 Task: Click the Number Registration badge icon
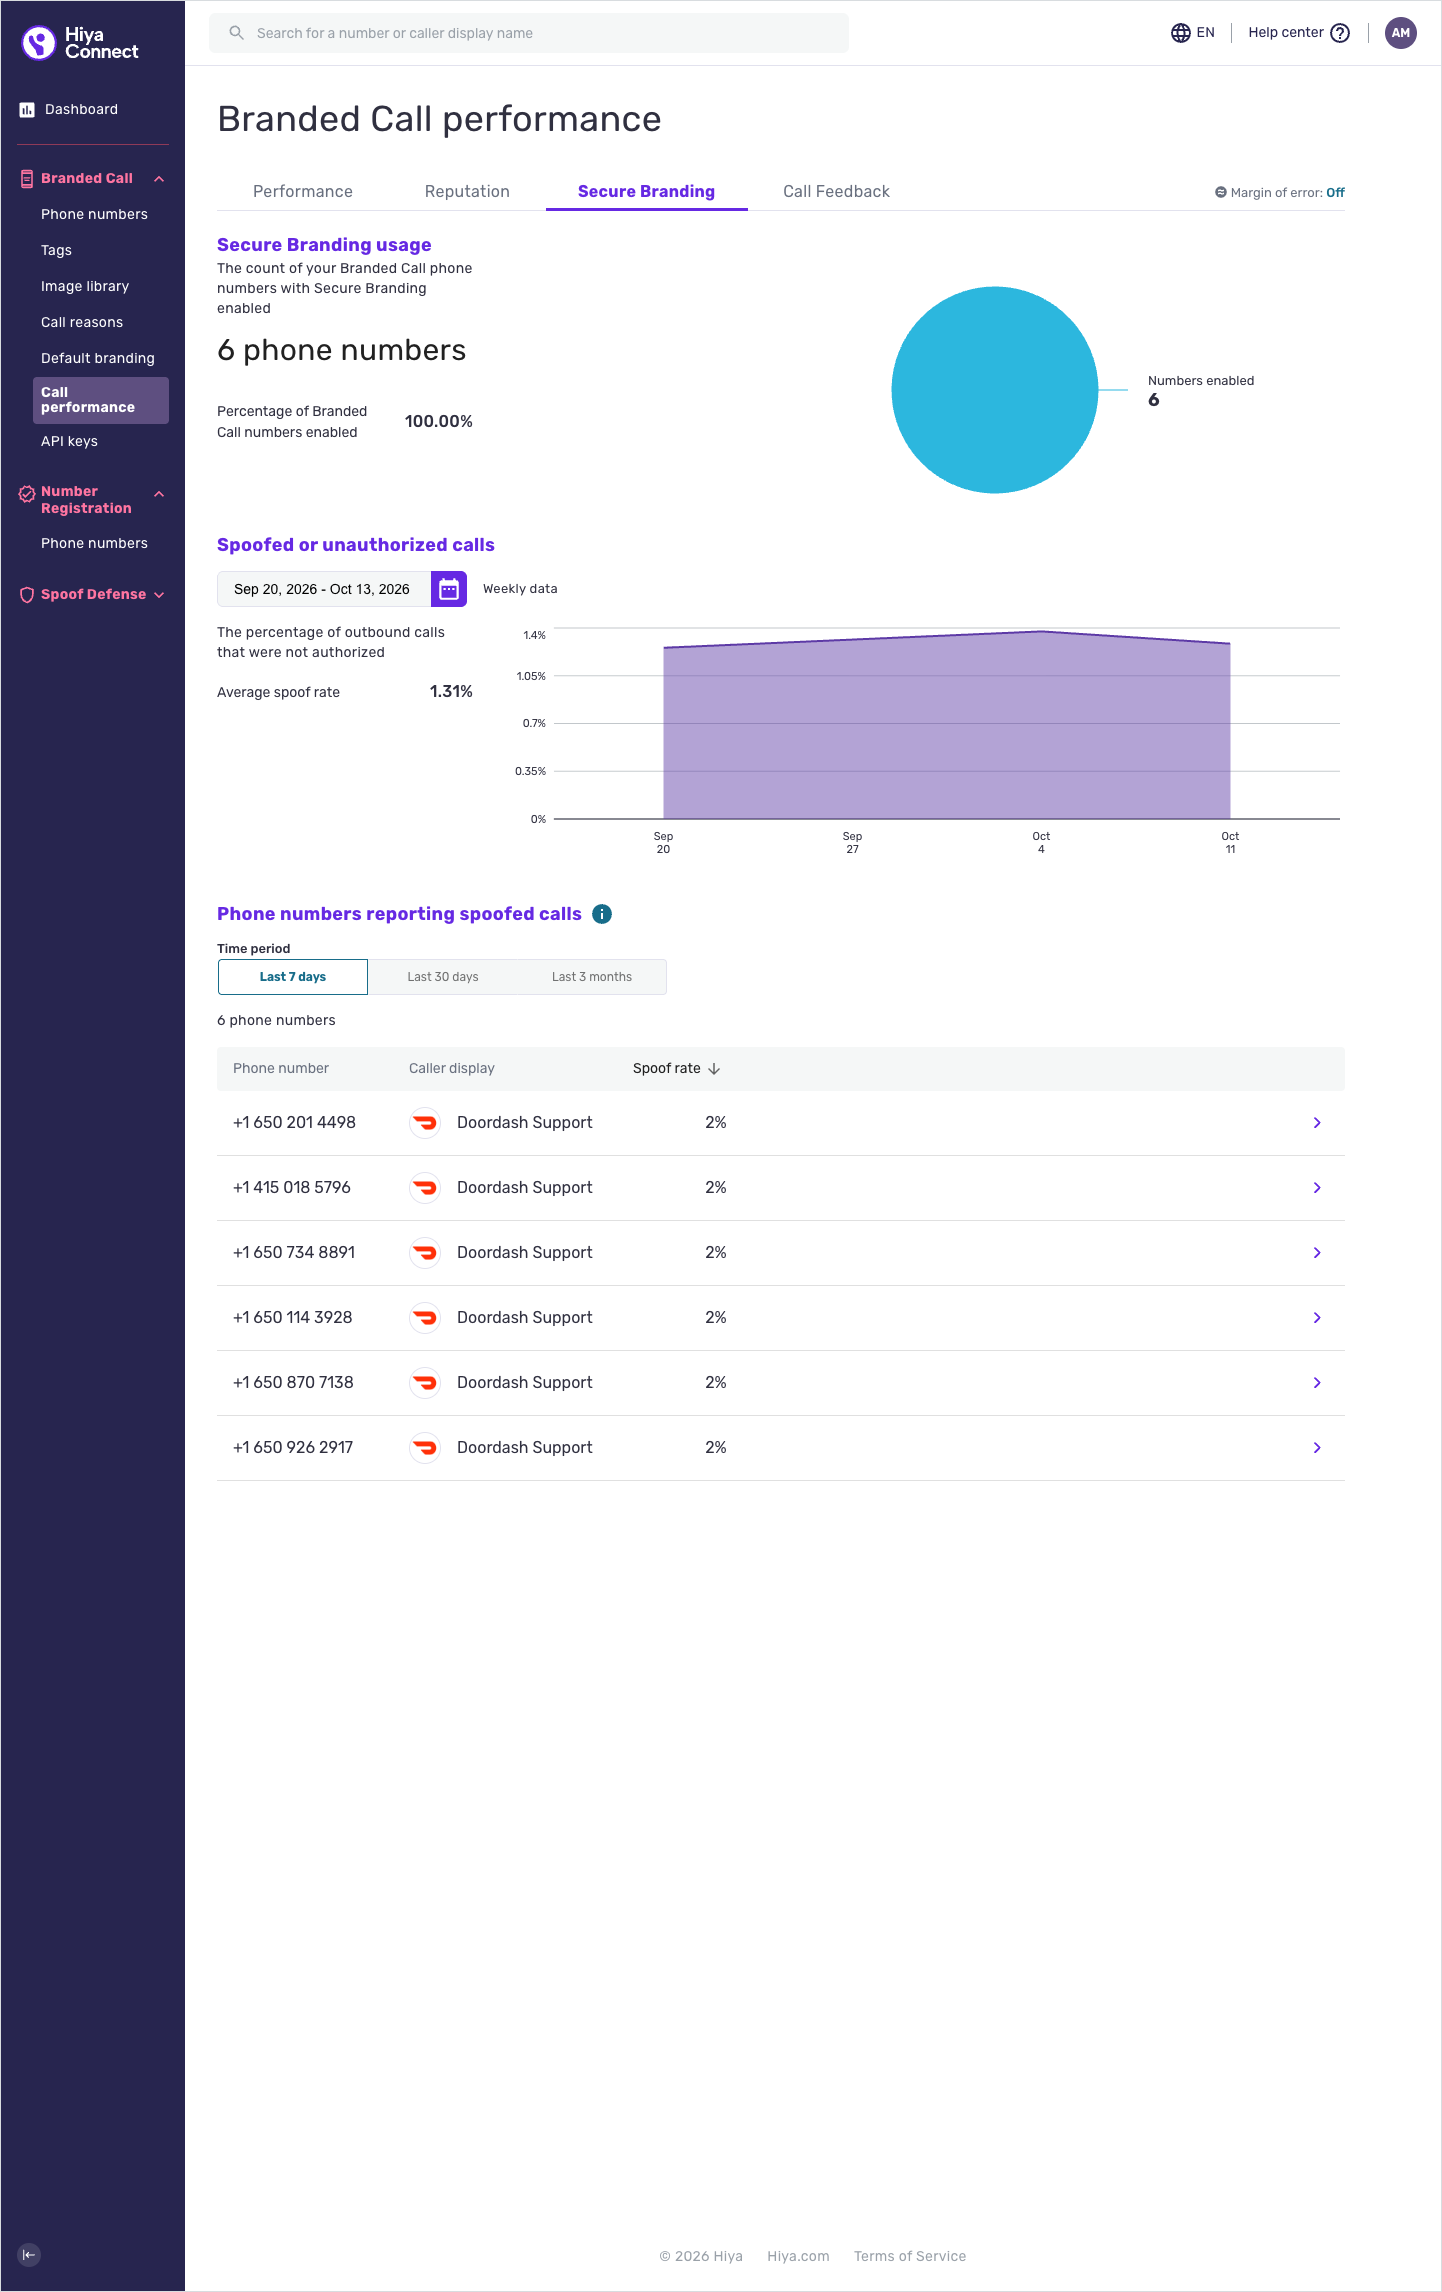click(x=27, y=494)
